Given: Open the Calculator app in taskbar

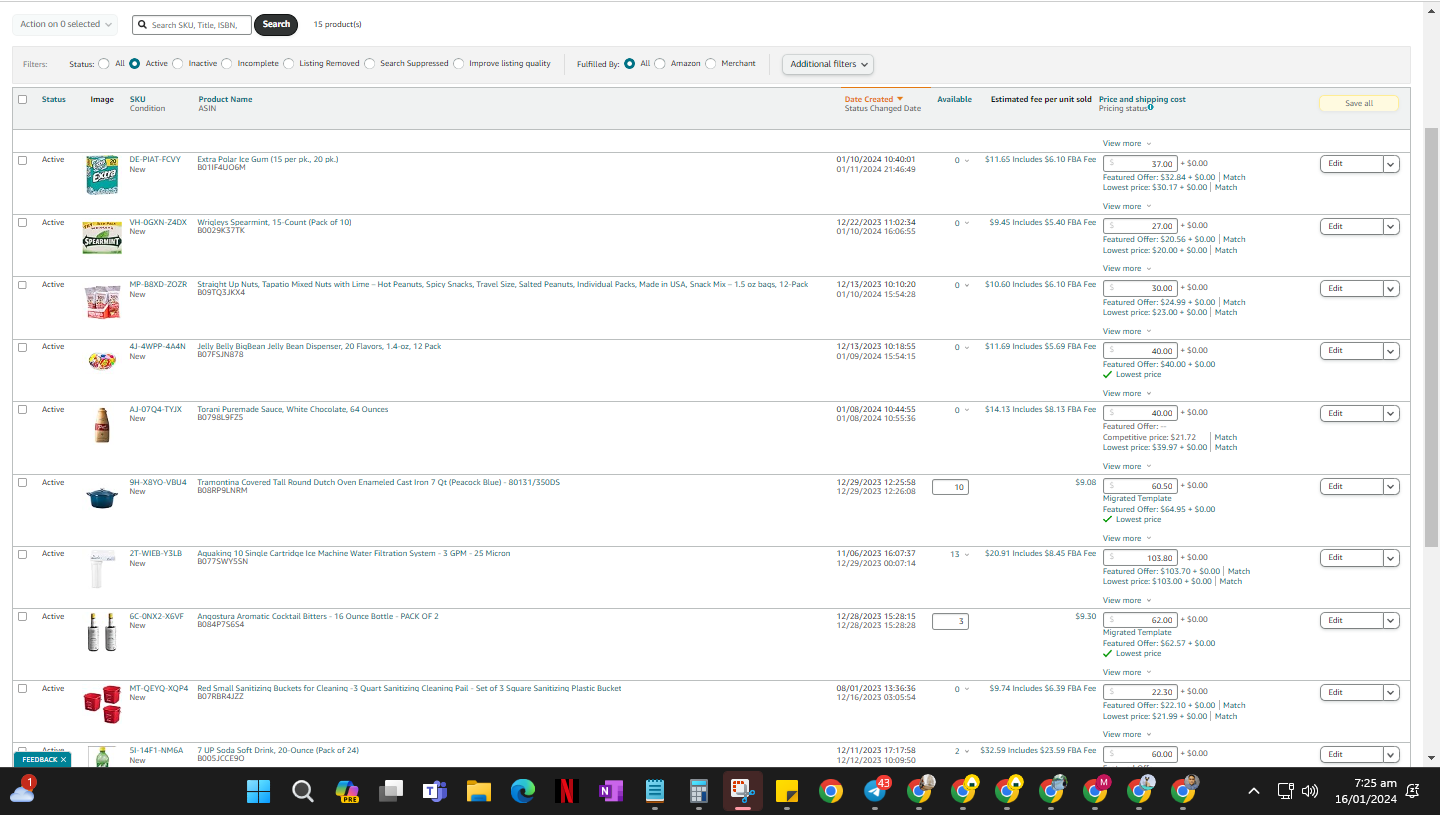Looking at the screenshot, I should tap(698, 792).
